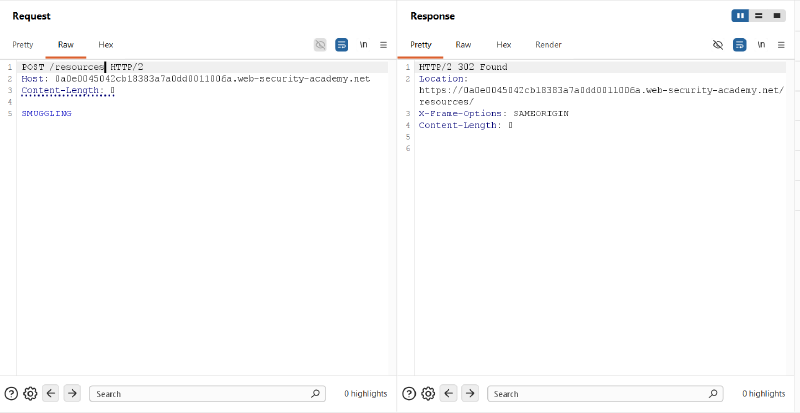Open the Response Render tab
This screenshot has width=800, height=413.
548,45
